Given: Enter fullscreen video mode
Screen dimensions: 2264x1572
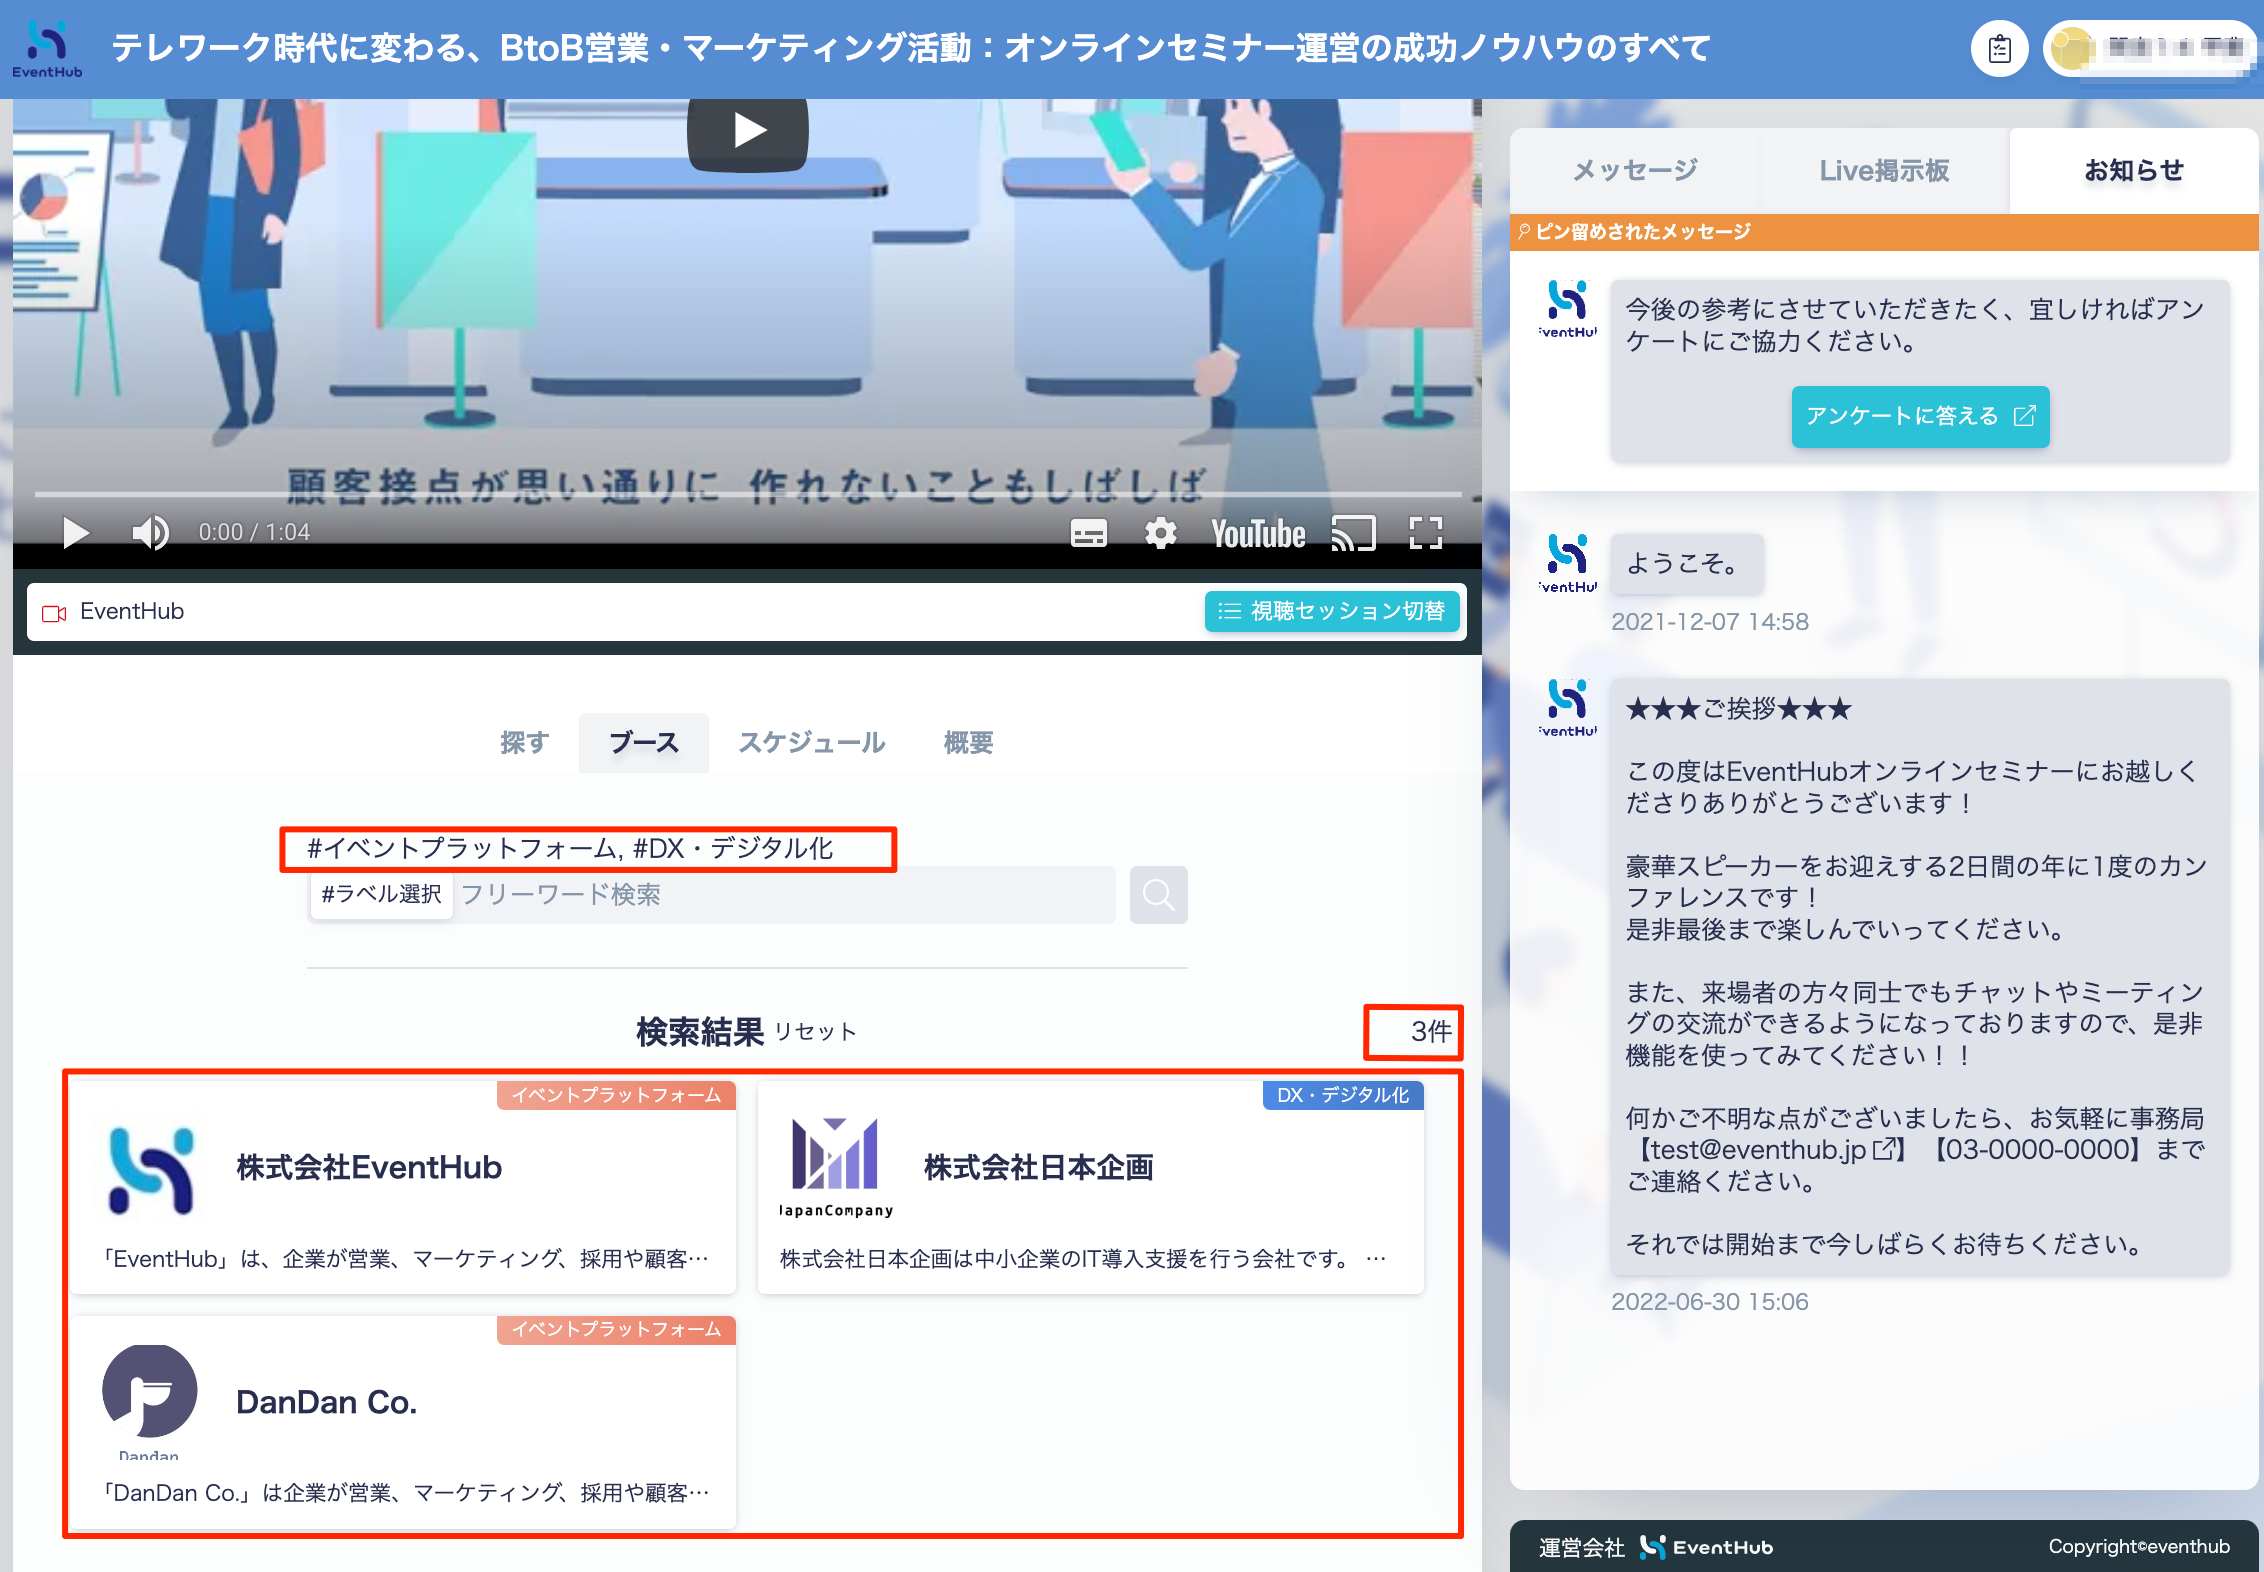Looking at the screenshot, I should tap(1425, 533).
